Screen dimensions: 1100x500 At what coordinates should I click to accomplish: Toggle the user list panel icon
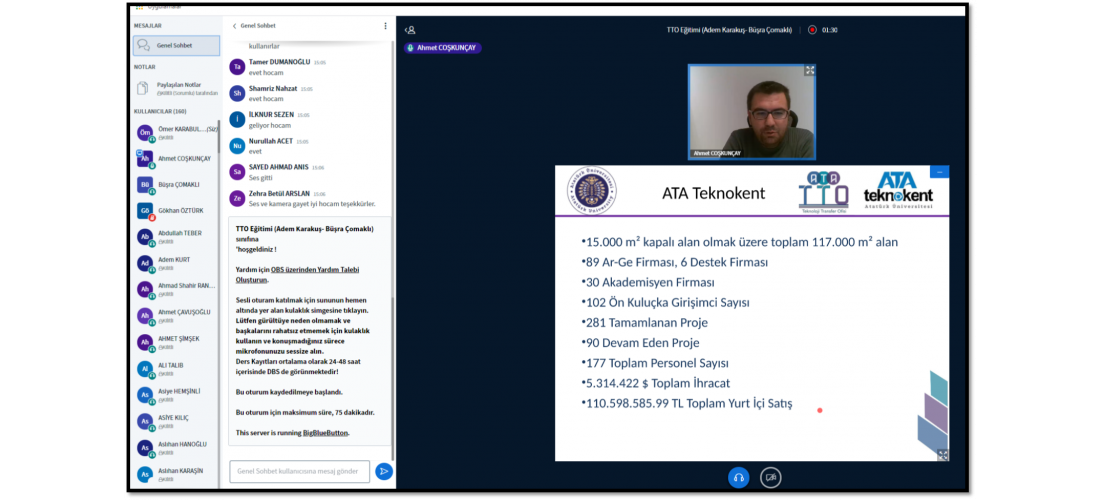(410, 30)
